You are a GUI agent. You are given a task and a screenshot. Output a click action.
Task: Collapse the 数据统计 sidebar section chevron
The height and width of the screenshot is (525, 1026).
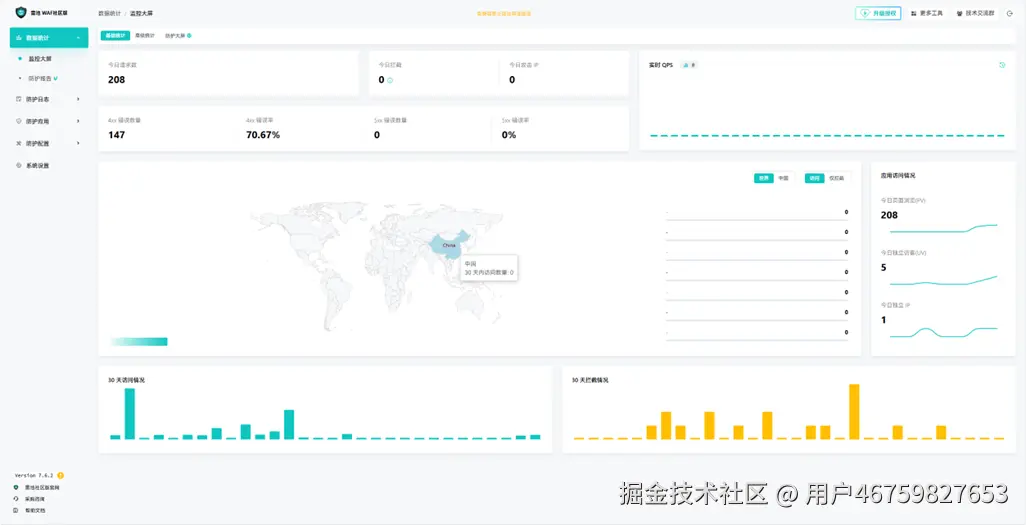pos(79,38)
